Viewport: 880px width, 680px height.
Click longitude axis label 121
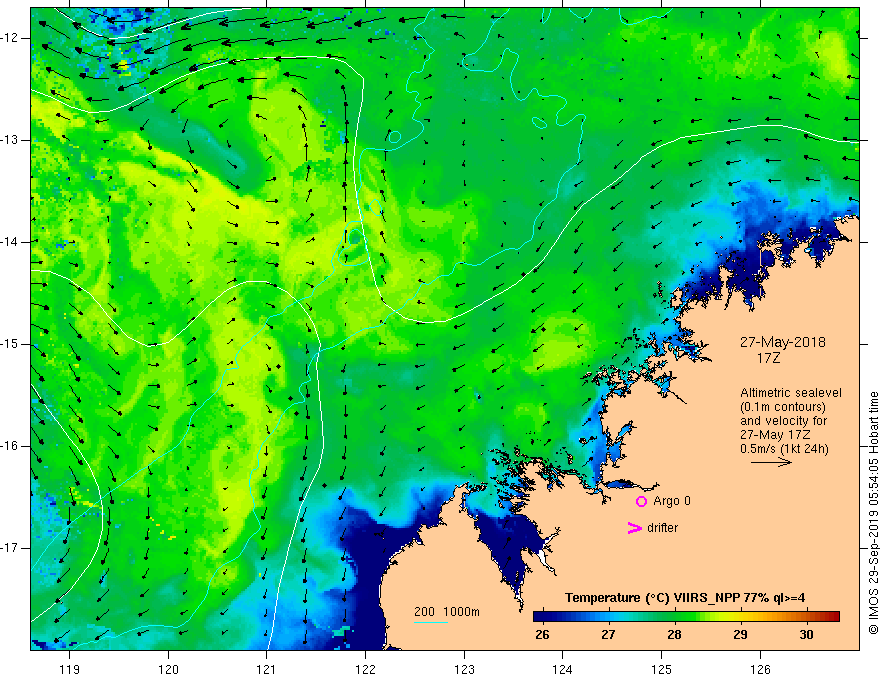(x=267, y=669)
